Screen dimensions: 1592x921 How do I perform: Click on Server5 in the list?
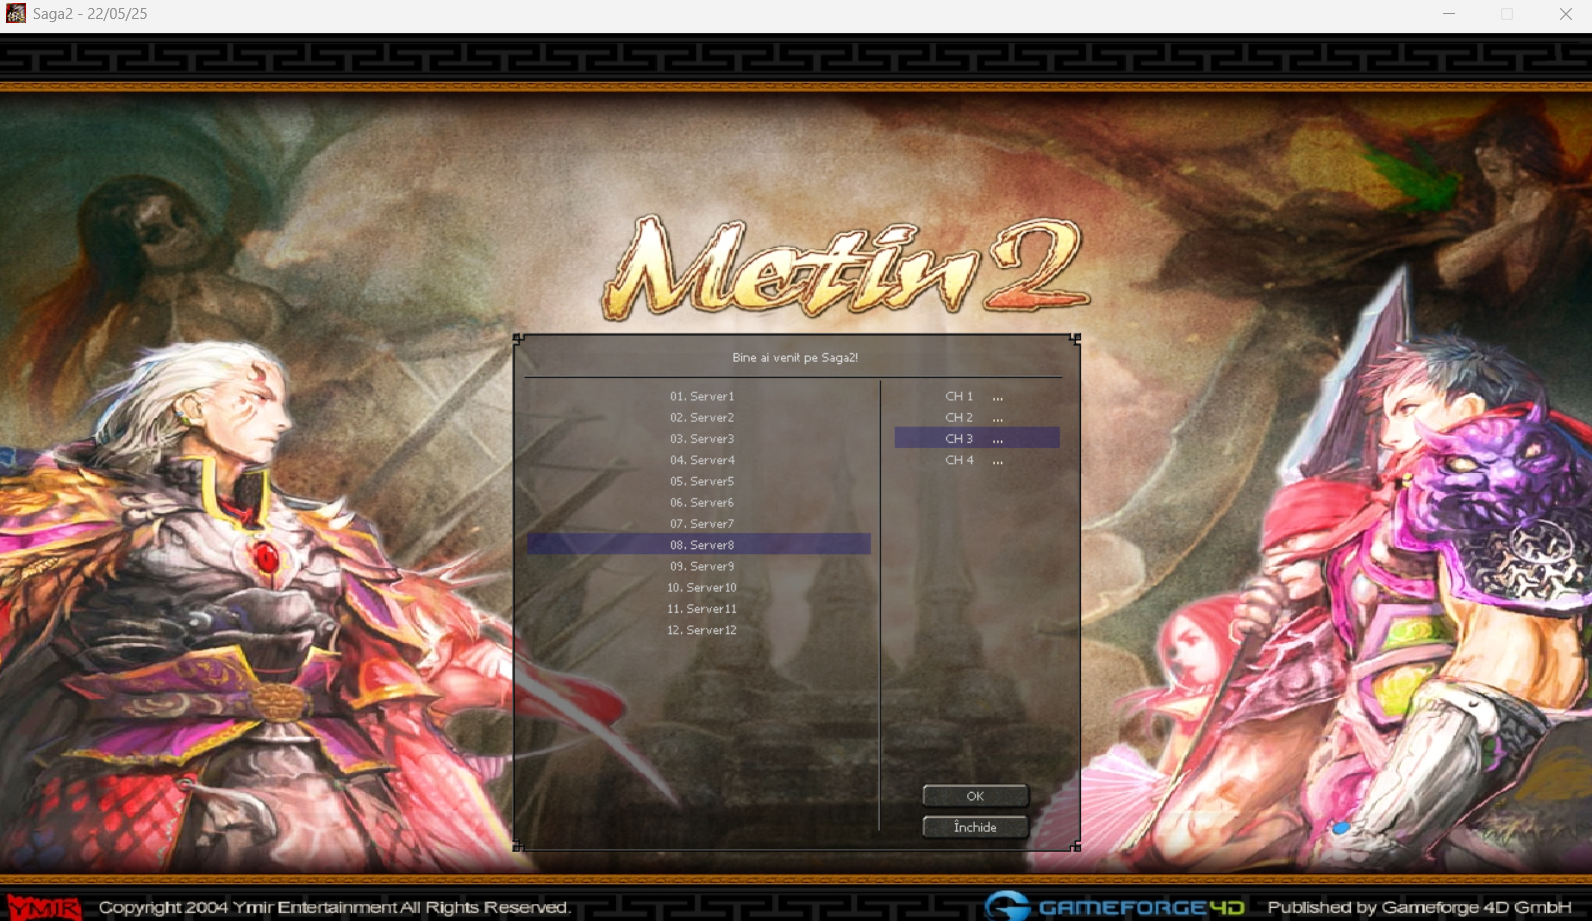[701, 481]
